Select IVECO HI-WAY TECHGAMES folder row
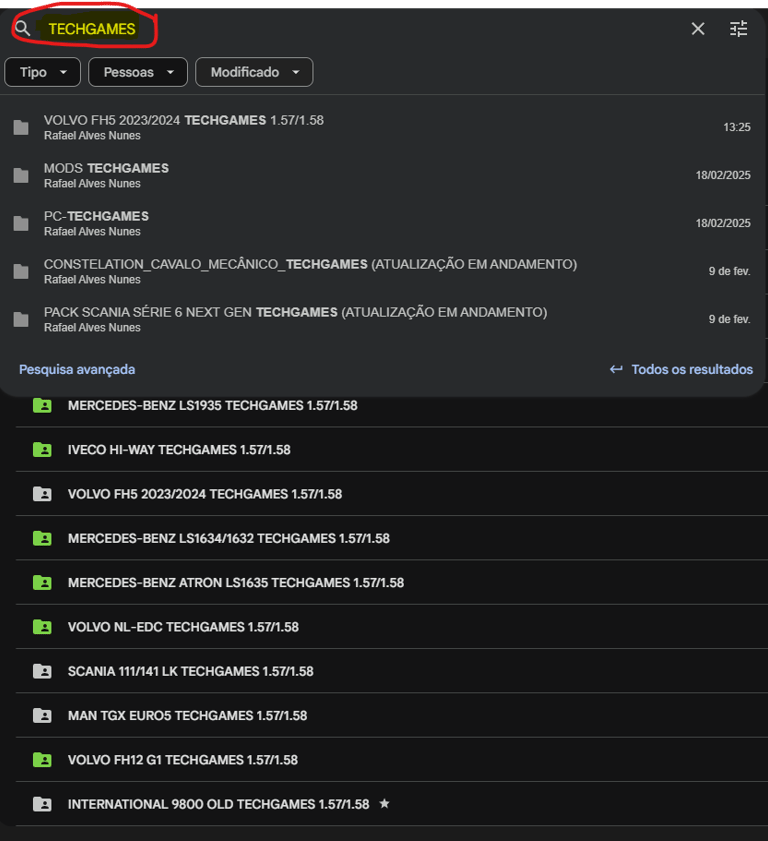This screenshot has height=841, width=768. tap(392, 449)
